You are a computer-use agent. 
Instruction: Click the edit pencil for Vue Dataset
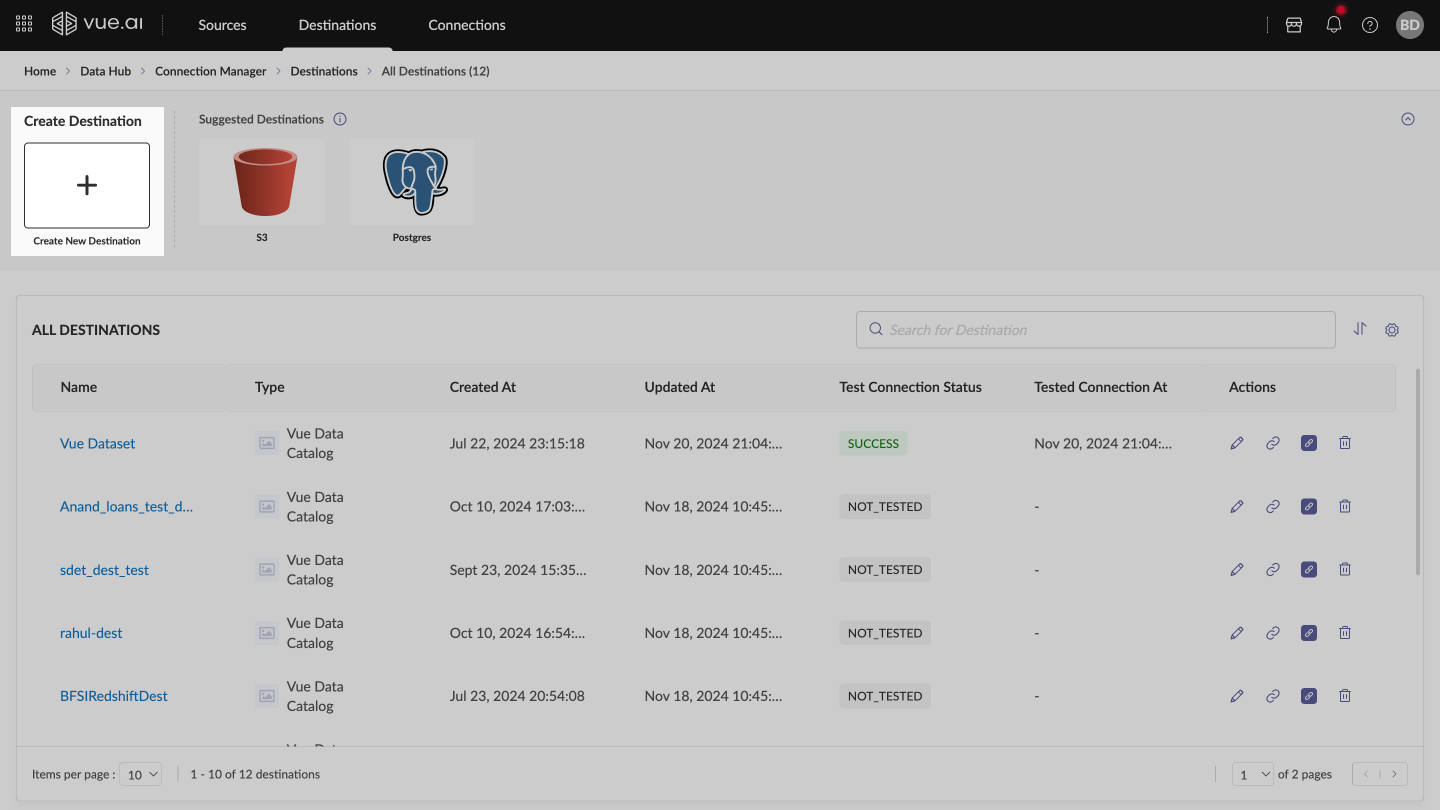pyautogui.click(x=1237, y=443)
